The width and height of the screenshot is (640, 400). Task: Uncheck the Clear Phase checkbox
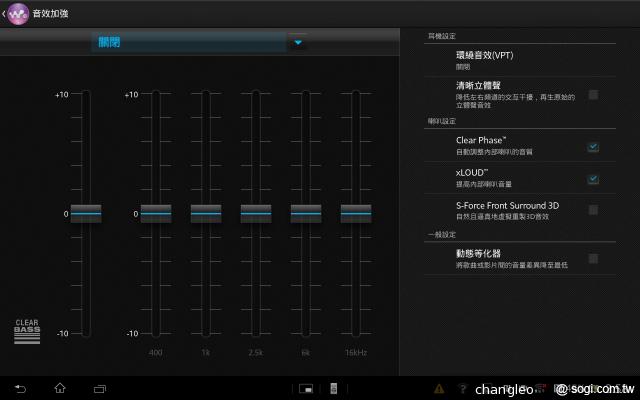click(593, 147)
